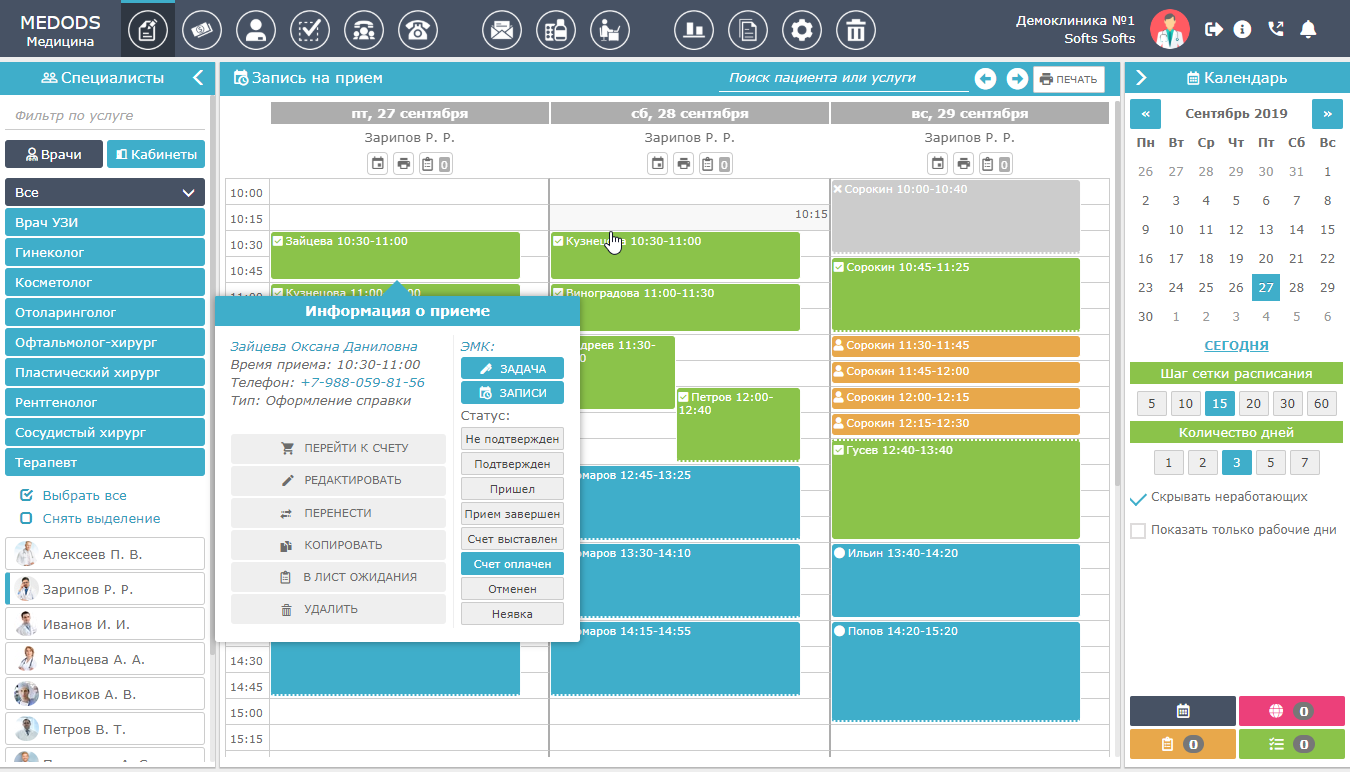Open the settings gear in top toolbar
The height and width of the screenshot is (772, 1350).
(801, 30)
